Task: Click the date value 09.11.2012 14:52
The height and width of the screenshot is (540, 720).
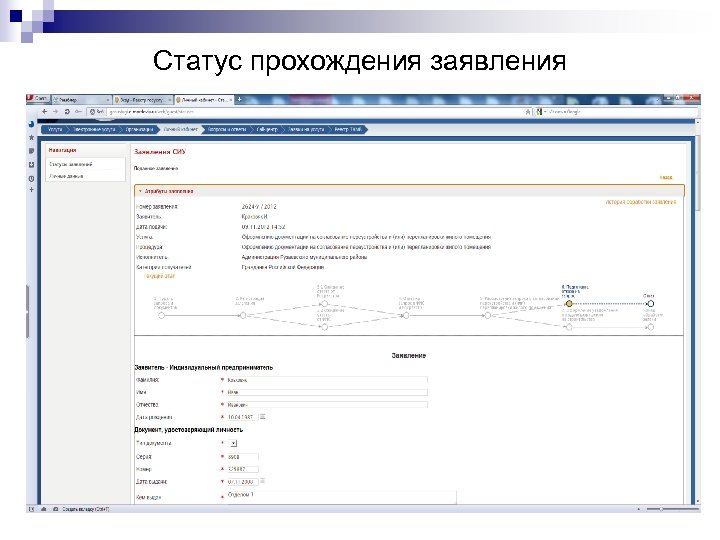Action: point(263,227)
